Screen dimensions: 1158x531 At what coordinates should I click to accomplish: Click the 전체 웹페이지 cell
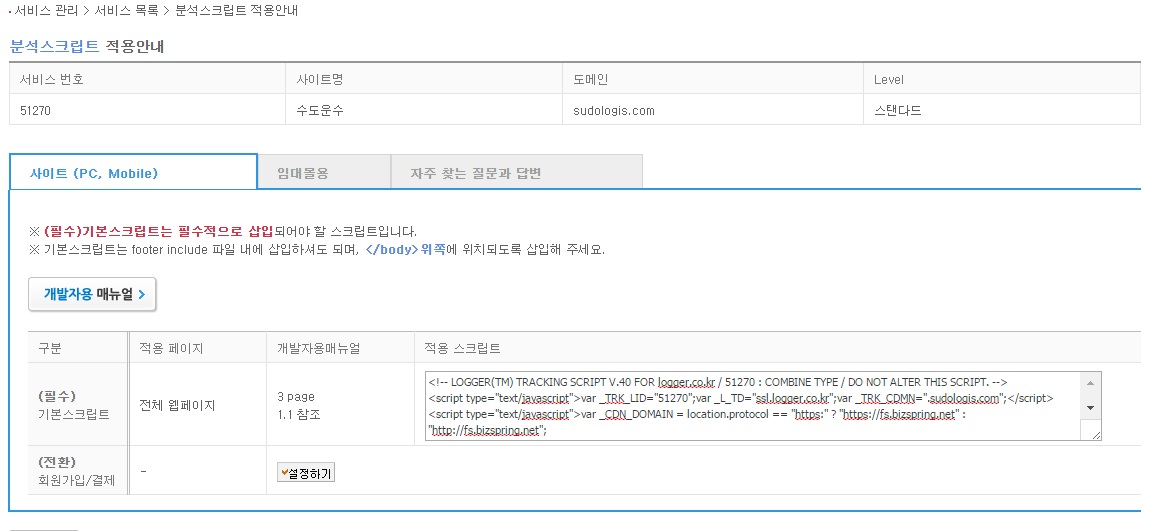pos(197,405)
